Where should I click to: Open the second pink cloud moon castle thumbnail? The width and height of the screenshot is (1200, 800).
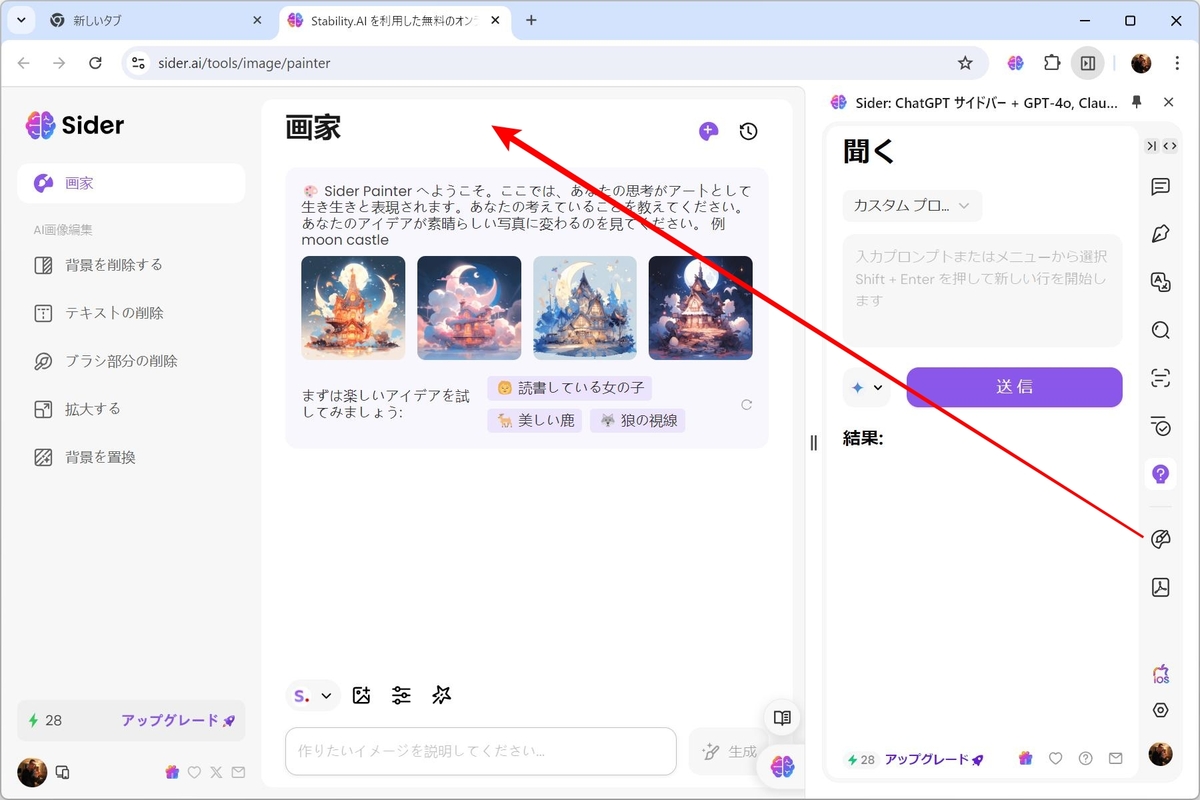(x=469, y=308)
